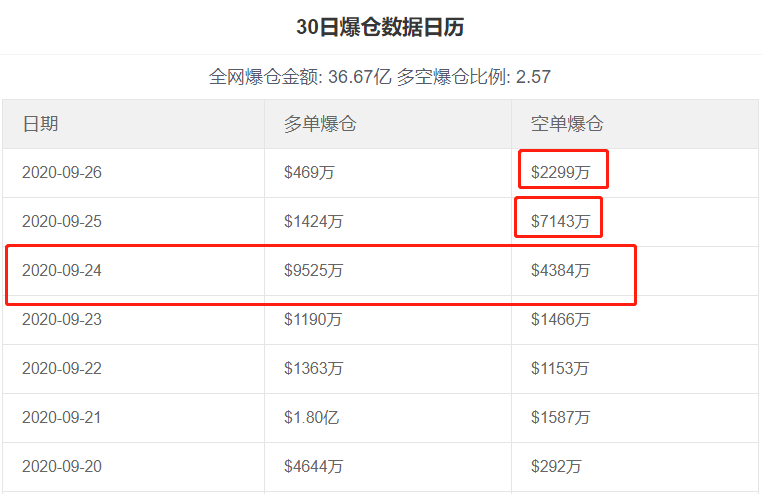Click the 全网爆仓金额 36.67亿 summary text
Screen dimensions: 763x494
click(x=300, y=77)
